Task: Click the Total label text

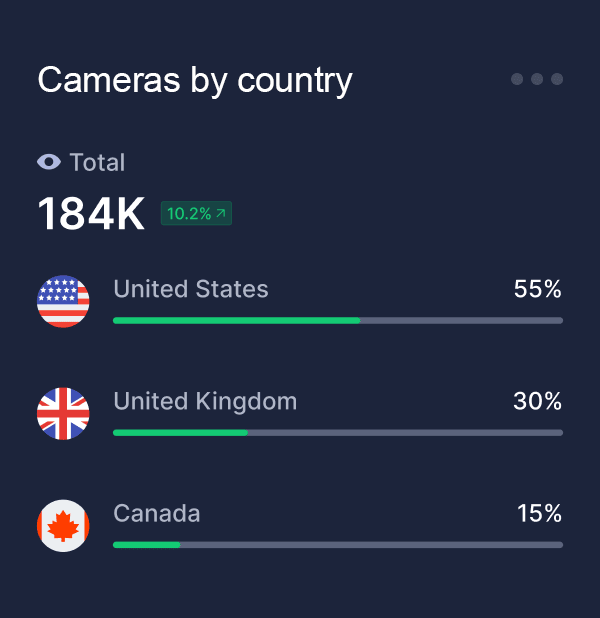Action: [x=98, y=162]
